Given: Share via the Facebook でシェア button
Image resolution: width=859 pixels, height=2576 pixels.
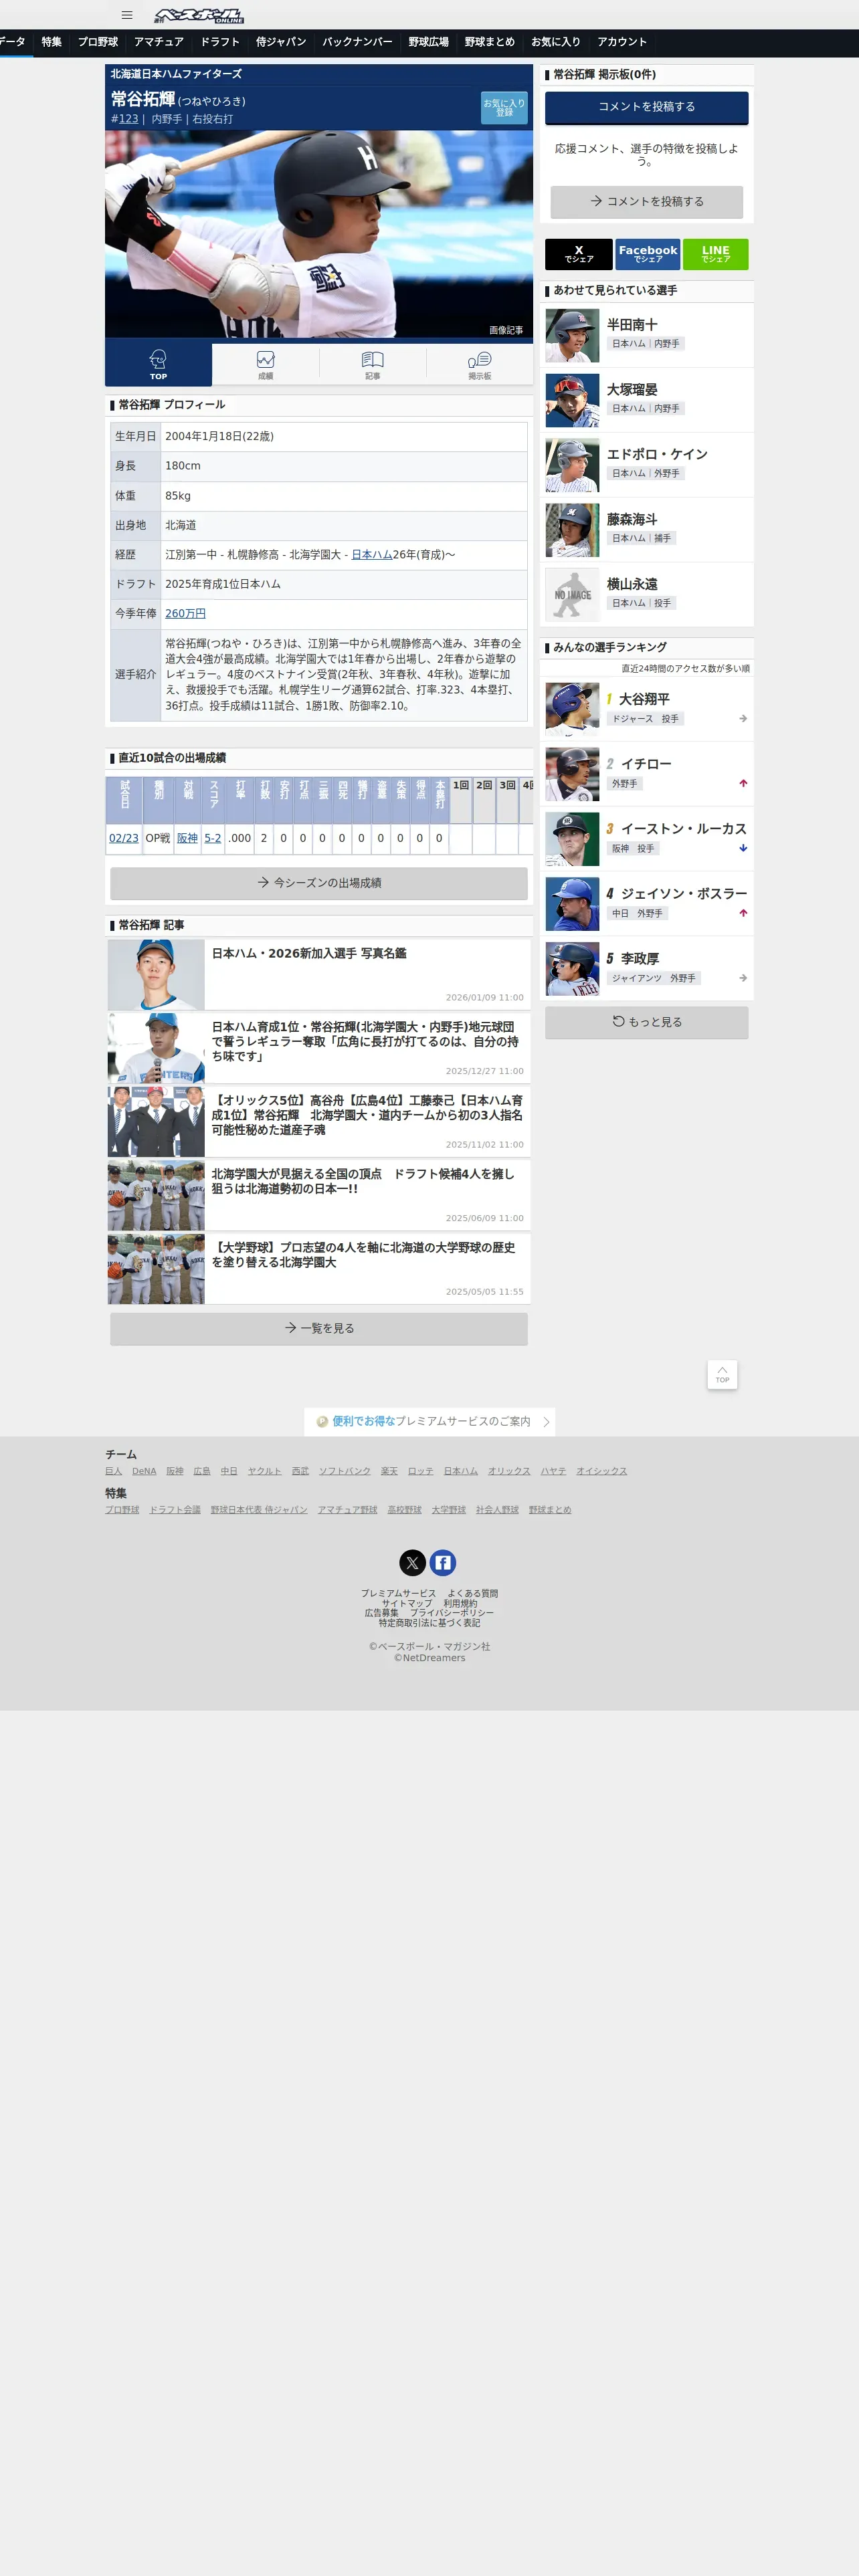Looking at the screenshot, I should coord(647,254).
